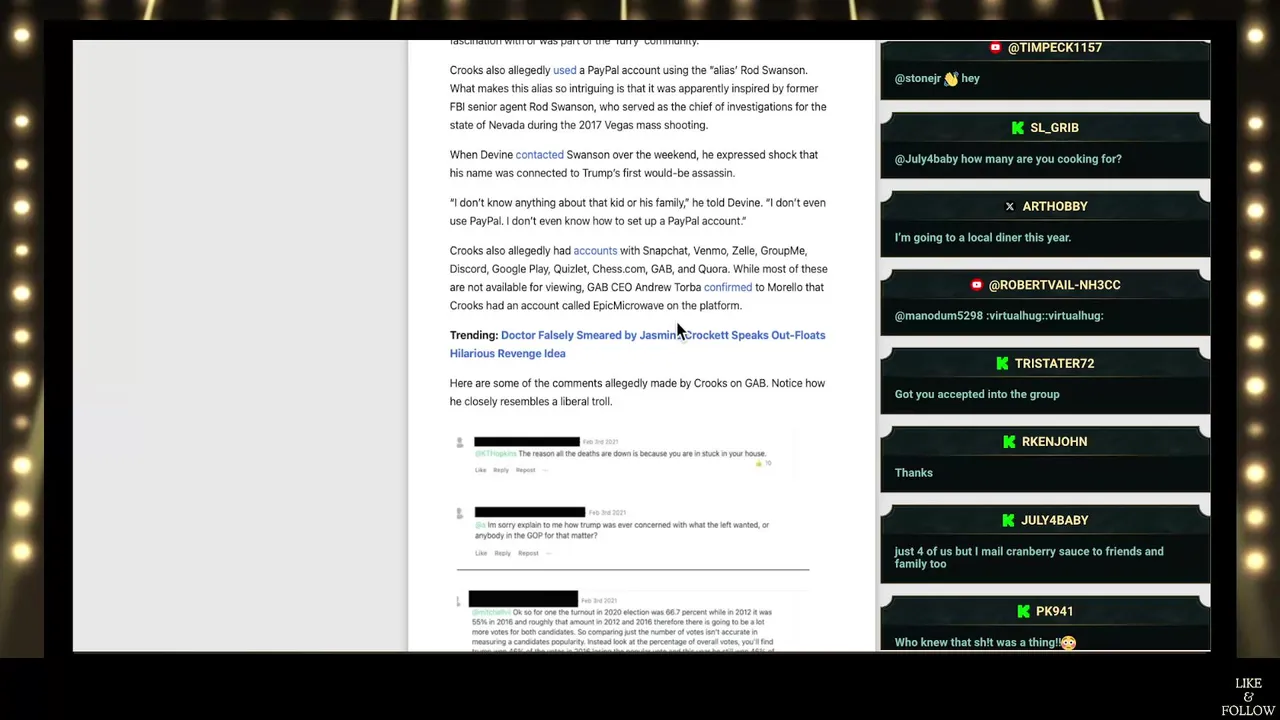Click Repost under the 'Im sorry explain' comment

[528, 553]
